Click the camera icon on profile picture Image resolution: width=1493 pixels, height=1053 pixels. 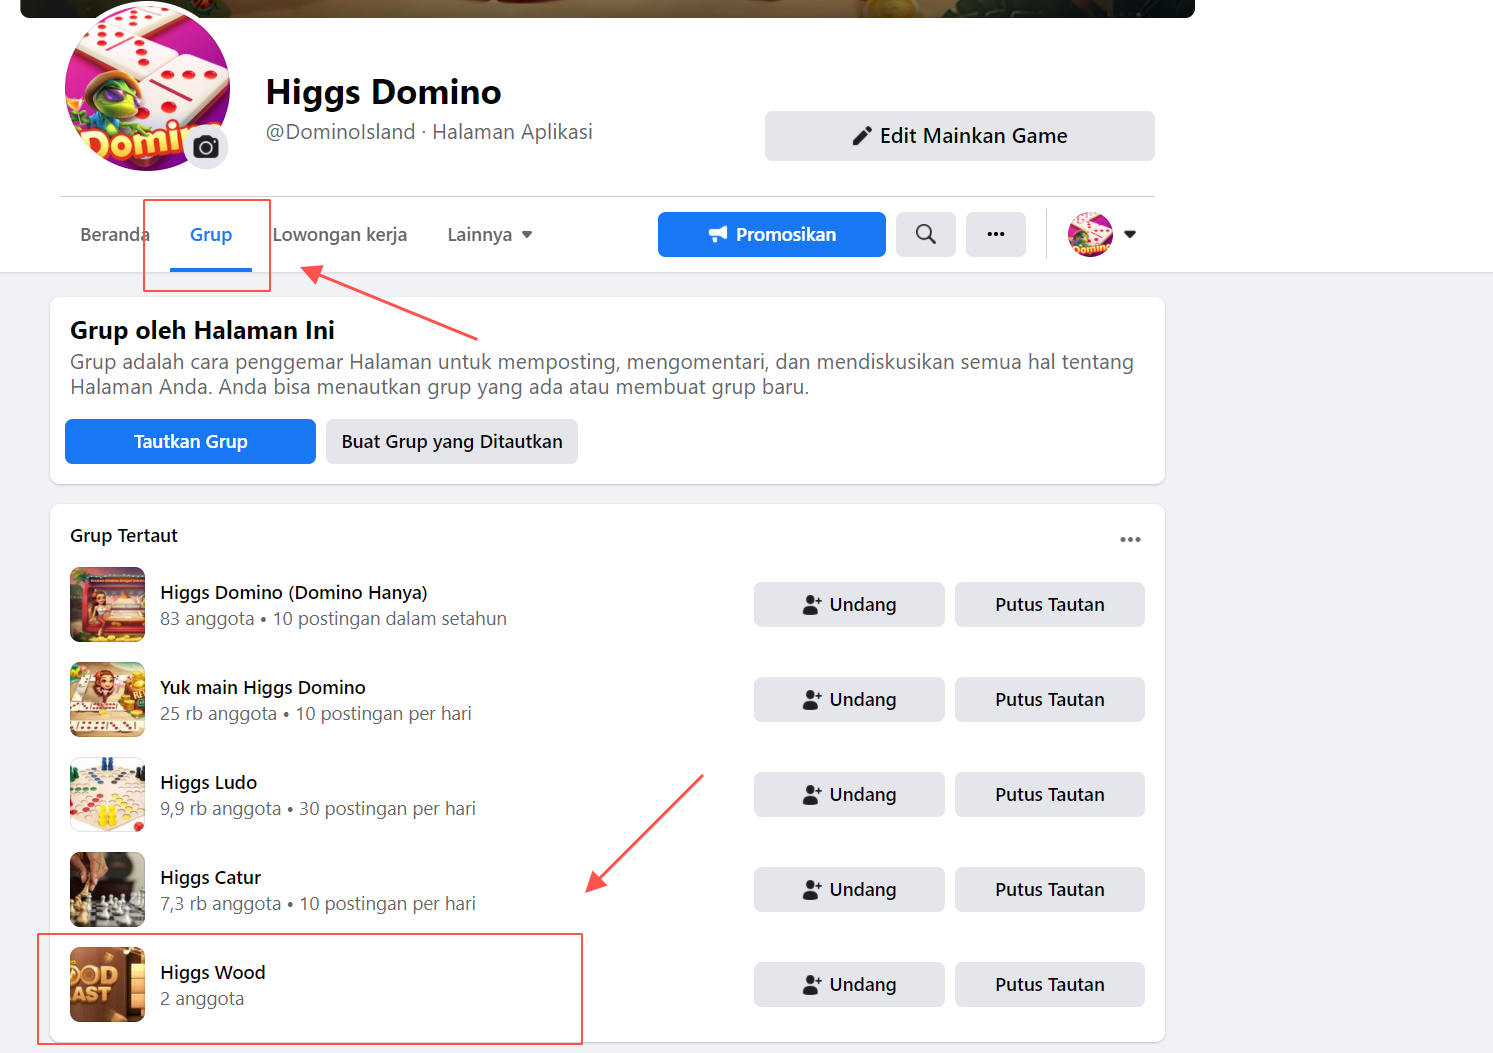pyautogui.click(x=207, y=147)
